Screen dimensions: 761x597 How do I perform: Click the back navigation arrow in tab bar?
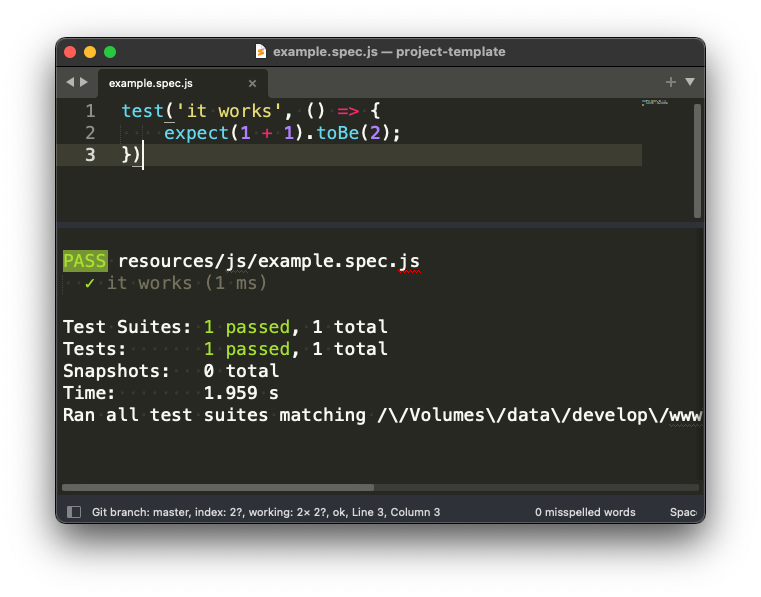click(70, 83)
